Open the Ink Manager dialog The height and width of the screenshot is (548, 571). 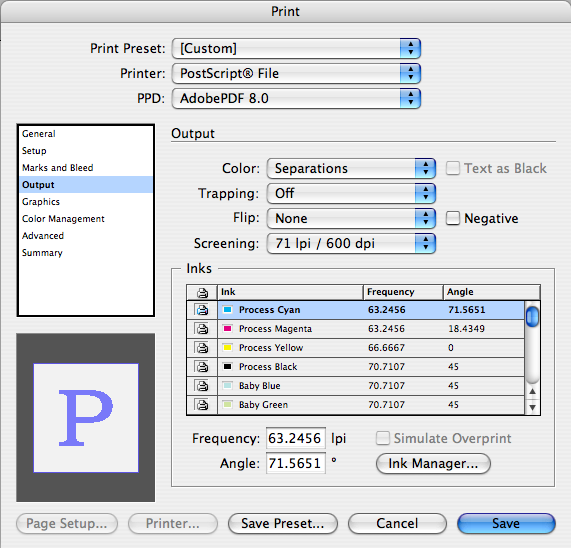click(x=433, y=464)
